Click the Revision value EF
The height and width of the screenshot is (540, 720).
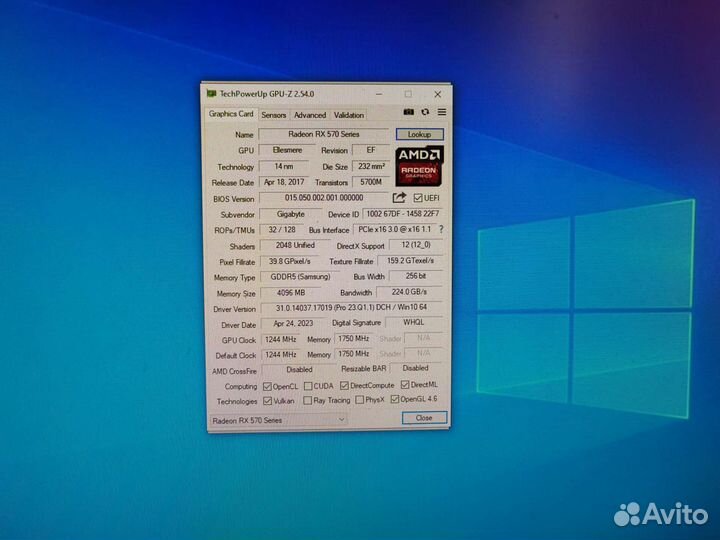(x=371, y=150)
